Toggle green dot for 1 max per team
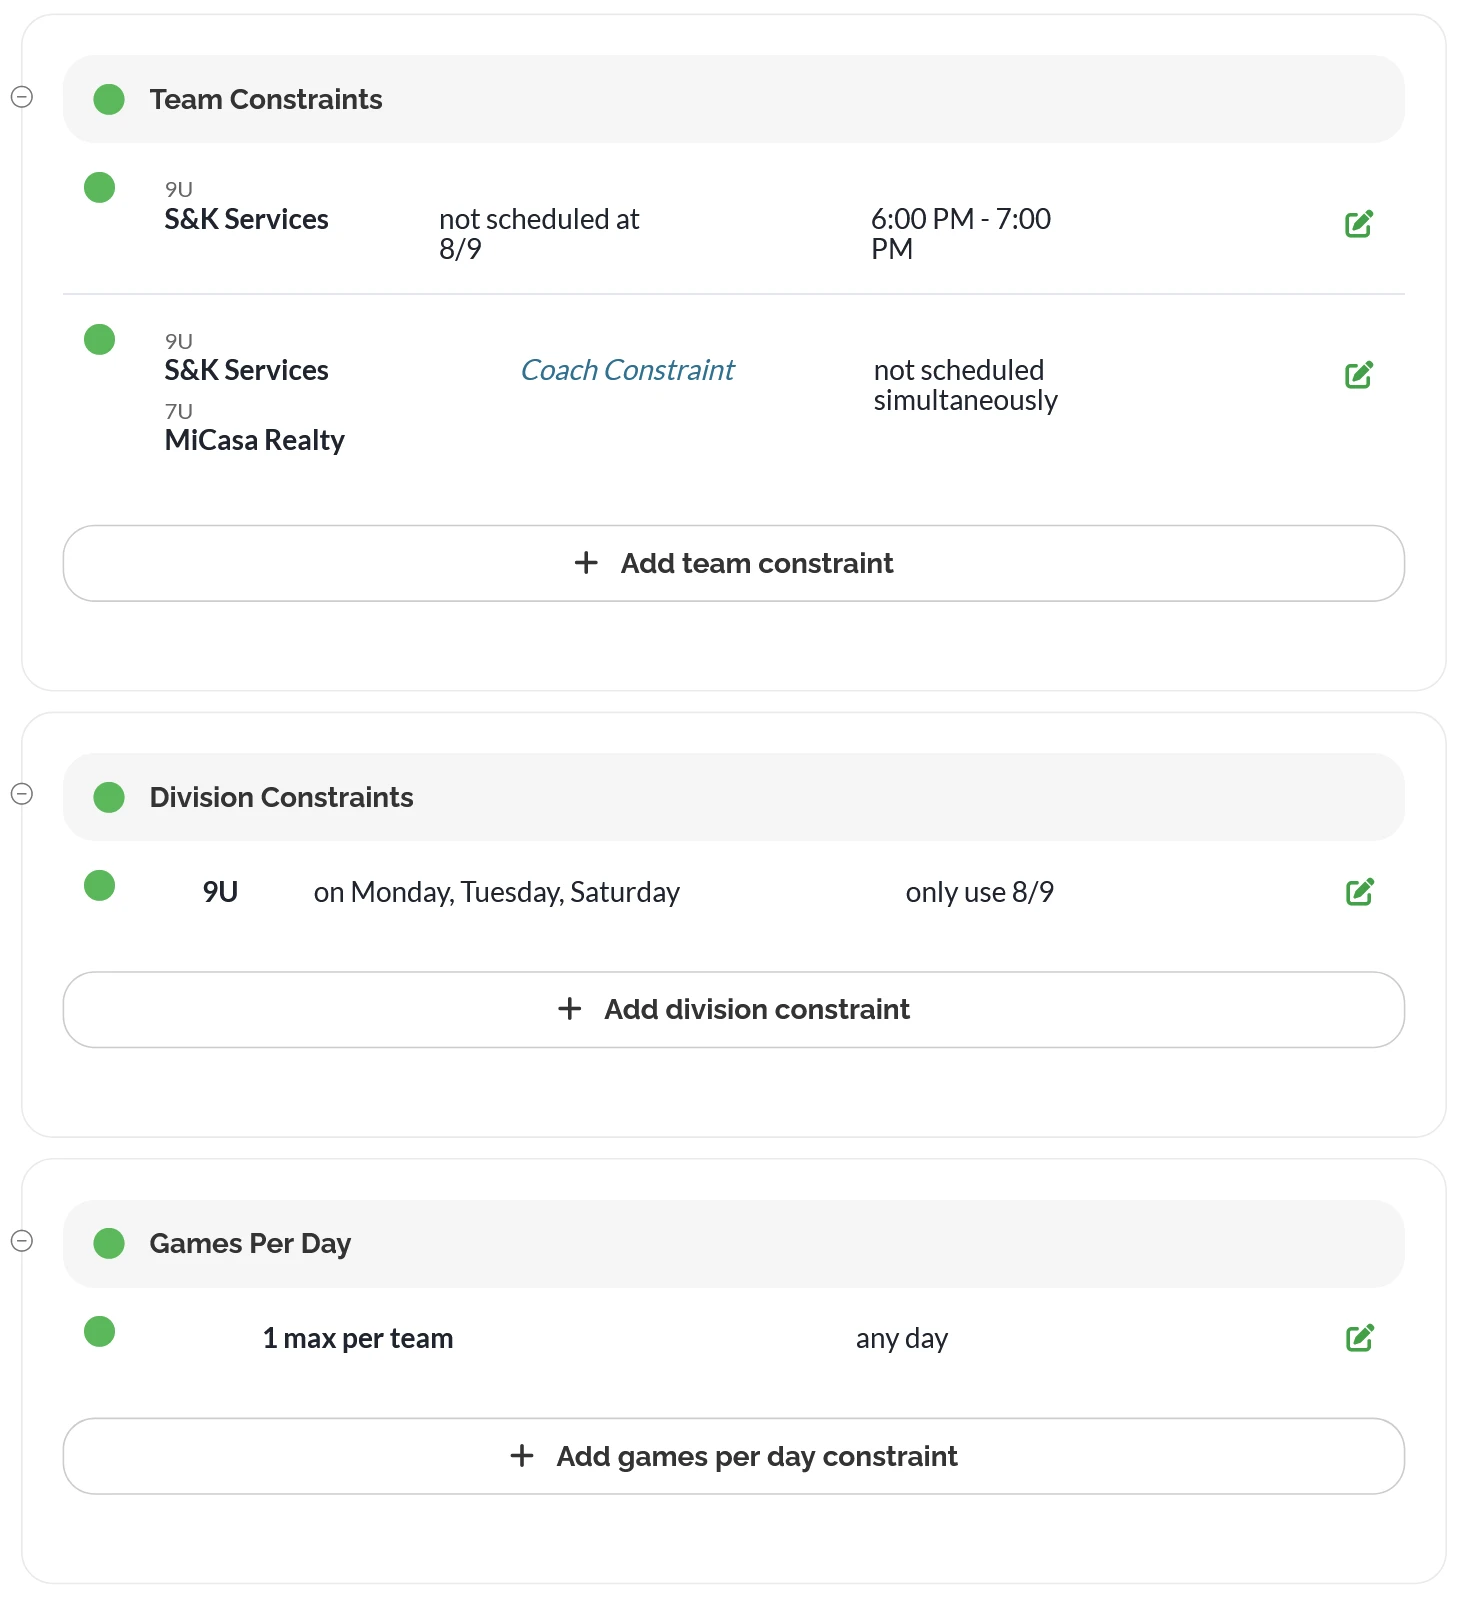Viewport: 1461px width, 1598px height. click(x=99, y=1331)
